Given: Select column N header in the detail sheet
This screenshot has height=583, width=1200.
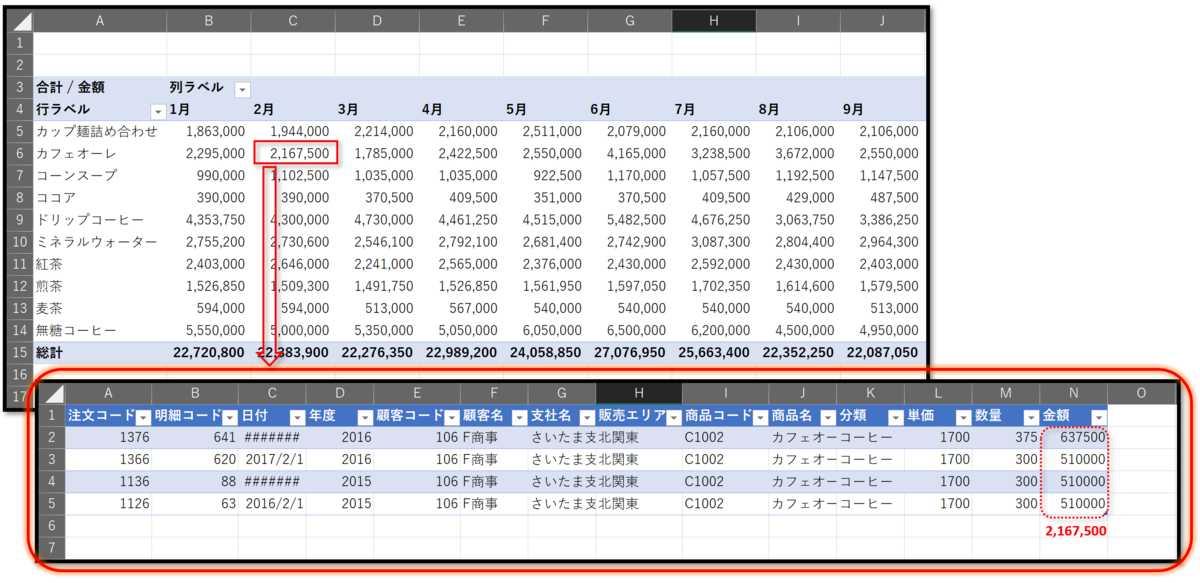Looking at the screenshot, I should pos(1074,394).
